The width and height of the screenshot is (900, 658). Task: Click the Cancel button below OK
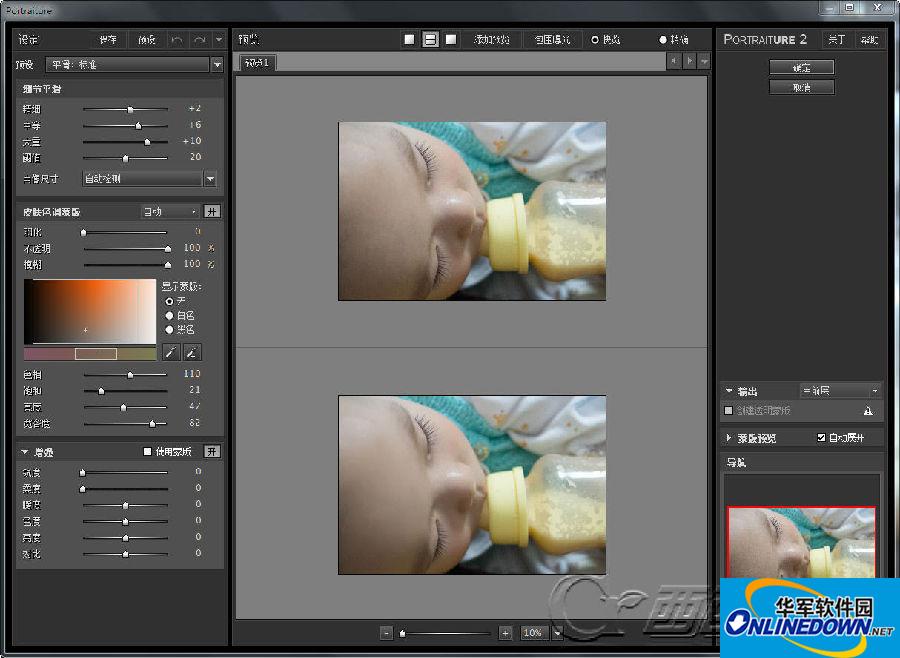coord(801,87)
